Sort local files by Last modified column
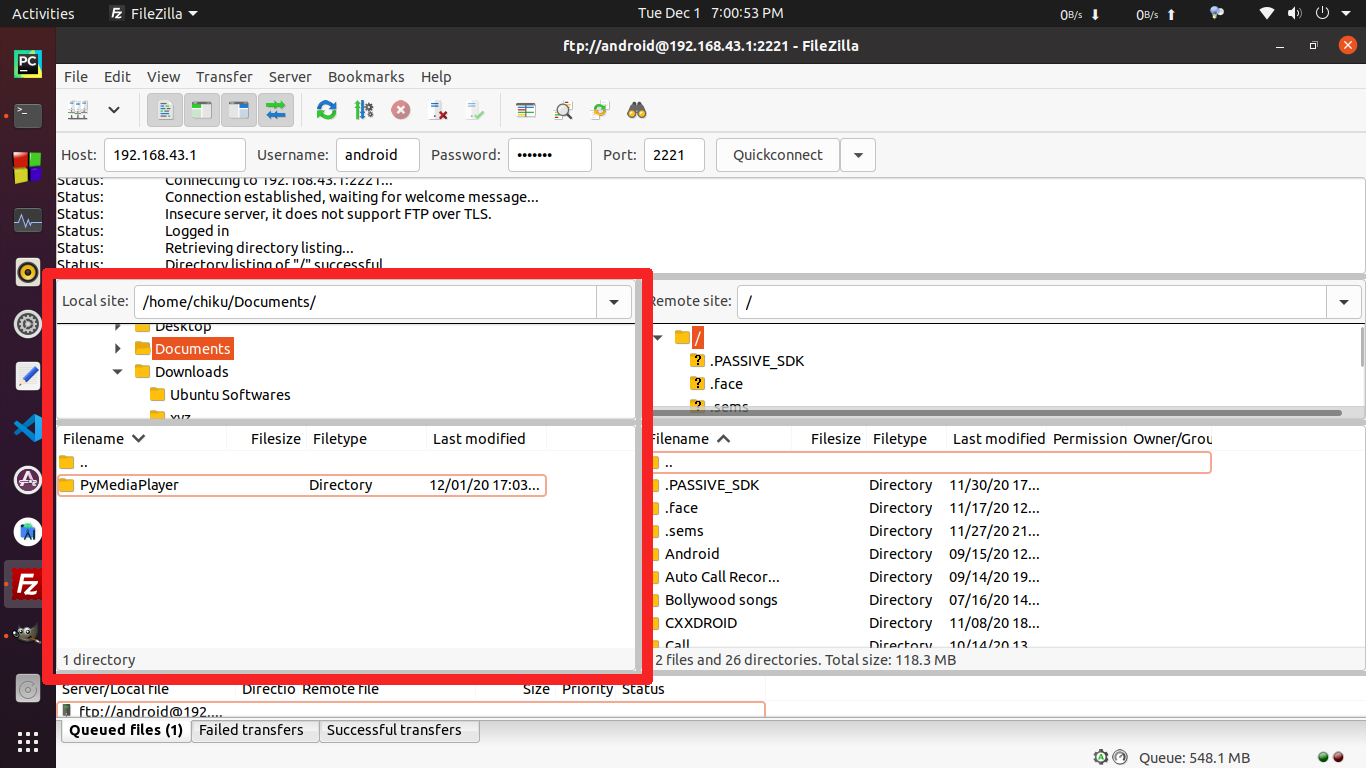The width and height of the screenshot is (1366, 768). tap(479, 439)
